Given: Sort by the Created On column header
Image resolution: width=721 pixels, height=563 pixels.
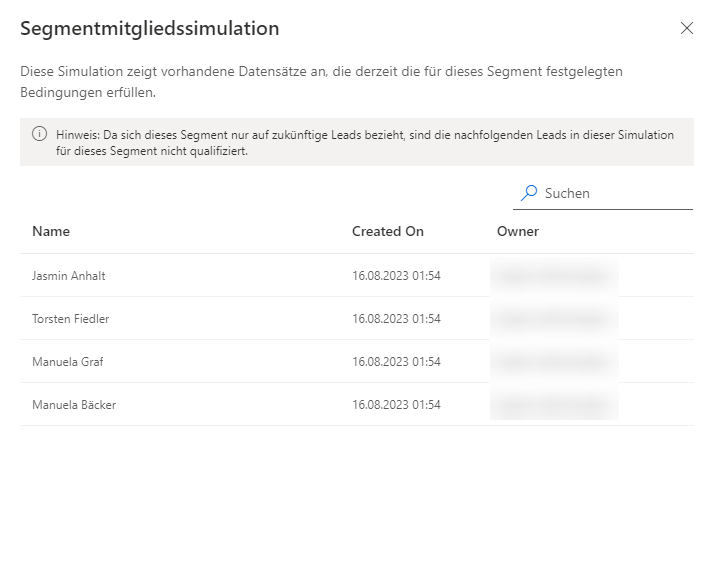Looking at the screenshot, I should click(x=388, y=231).
